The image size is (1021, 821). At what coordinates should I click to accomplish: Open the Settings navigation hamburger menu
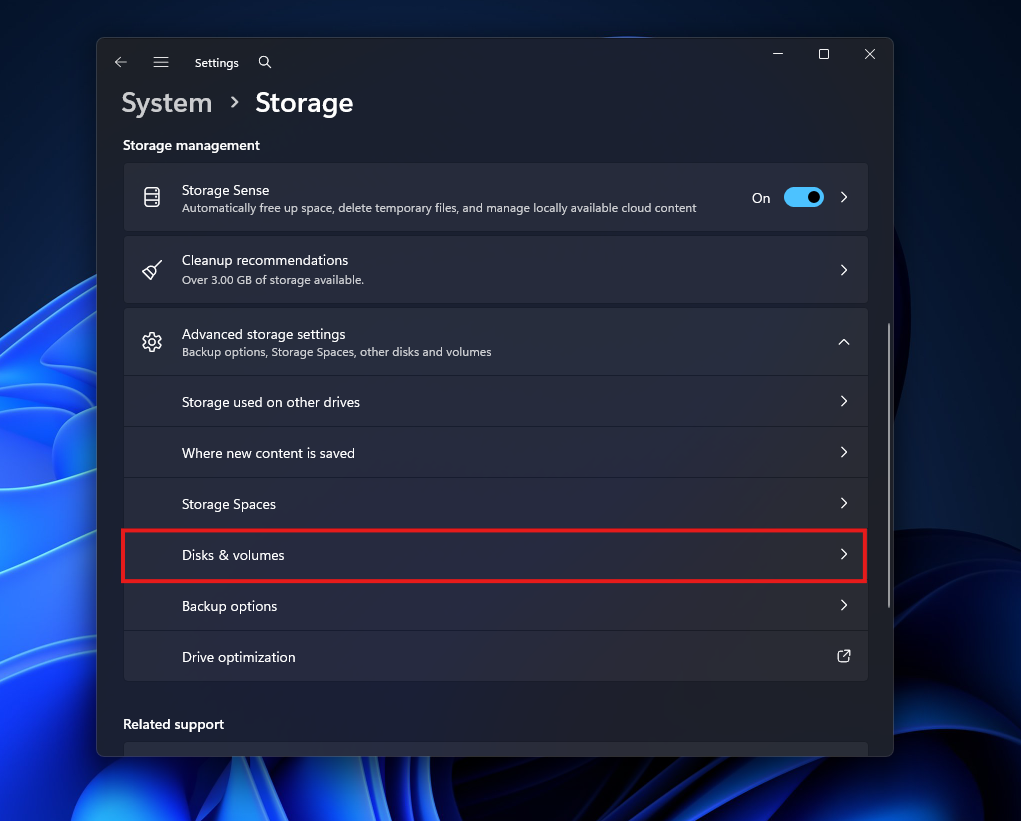tap(161, 62)
